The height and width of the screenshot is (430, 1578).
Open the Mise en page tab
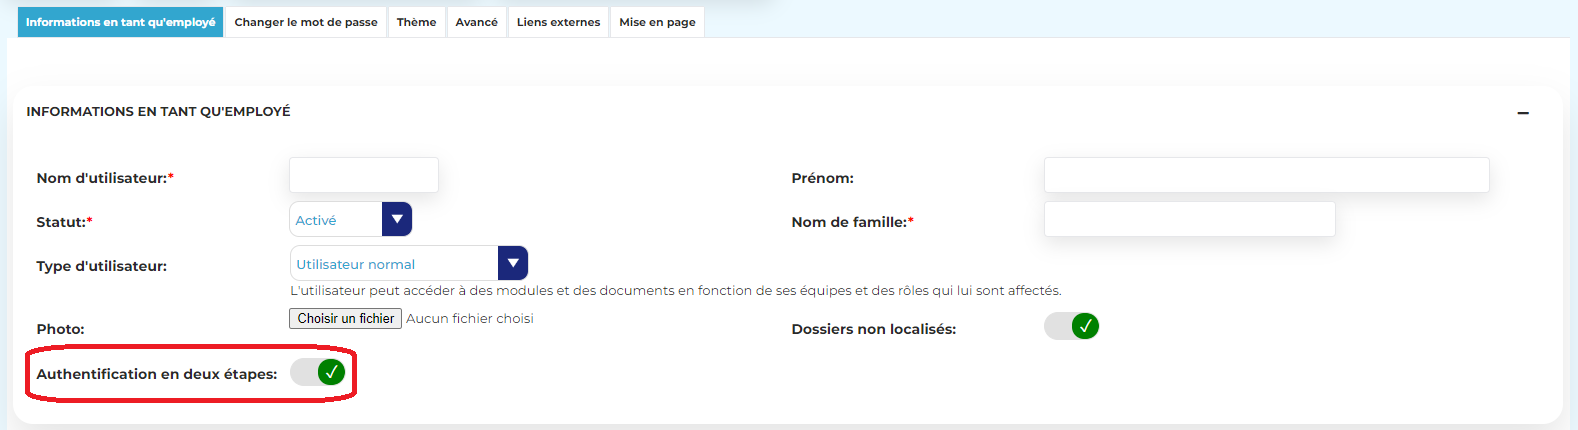pos(657,22)
